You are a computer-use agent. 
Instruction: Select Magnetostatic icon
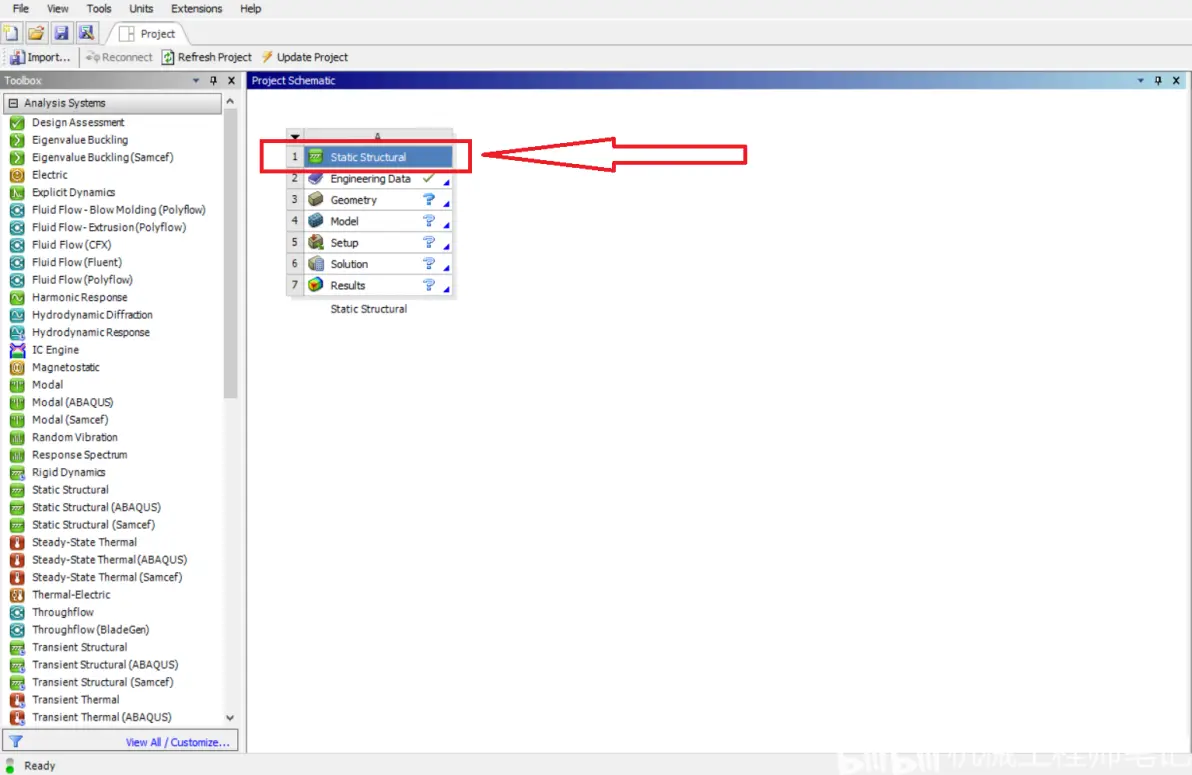point(17,367)
